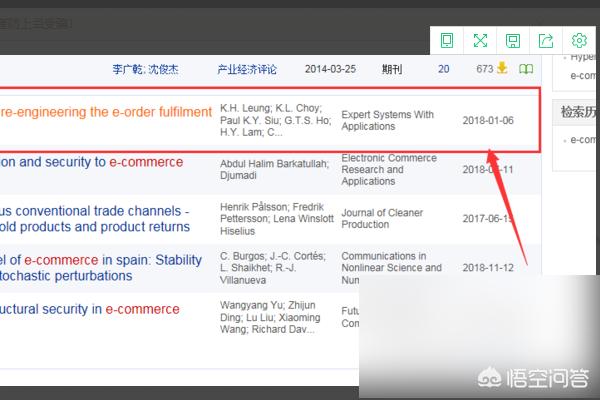Viewport: 600px width, 400px height.
Task: Click the mobile view icon in green toolbar
Action: click(447, 41)
